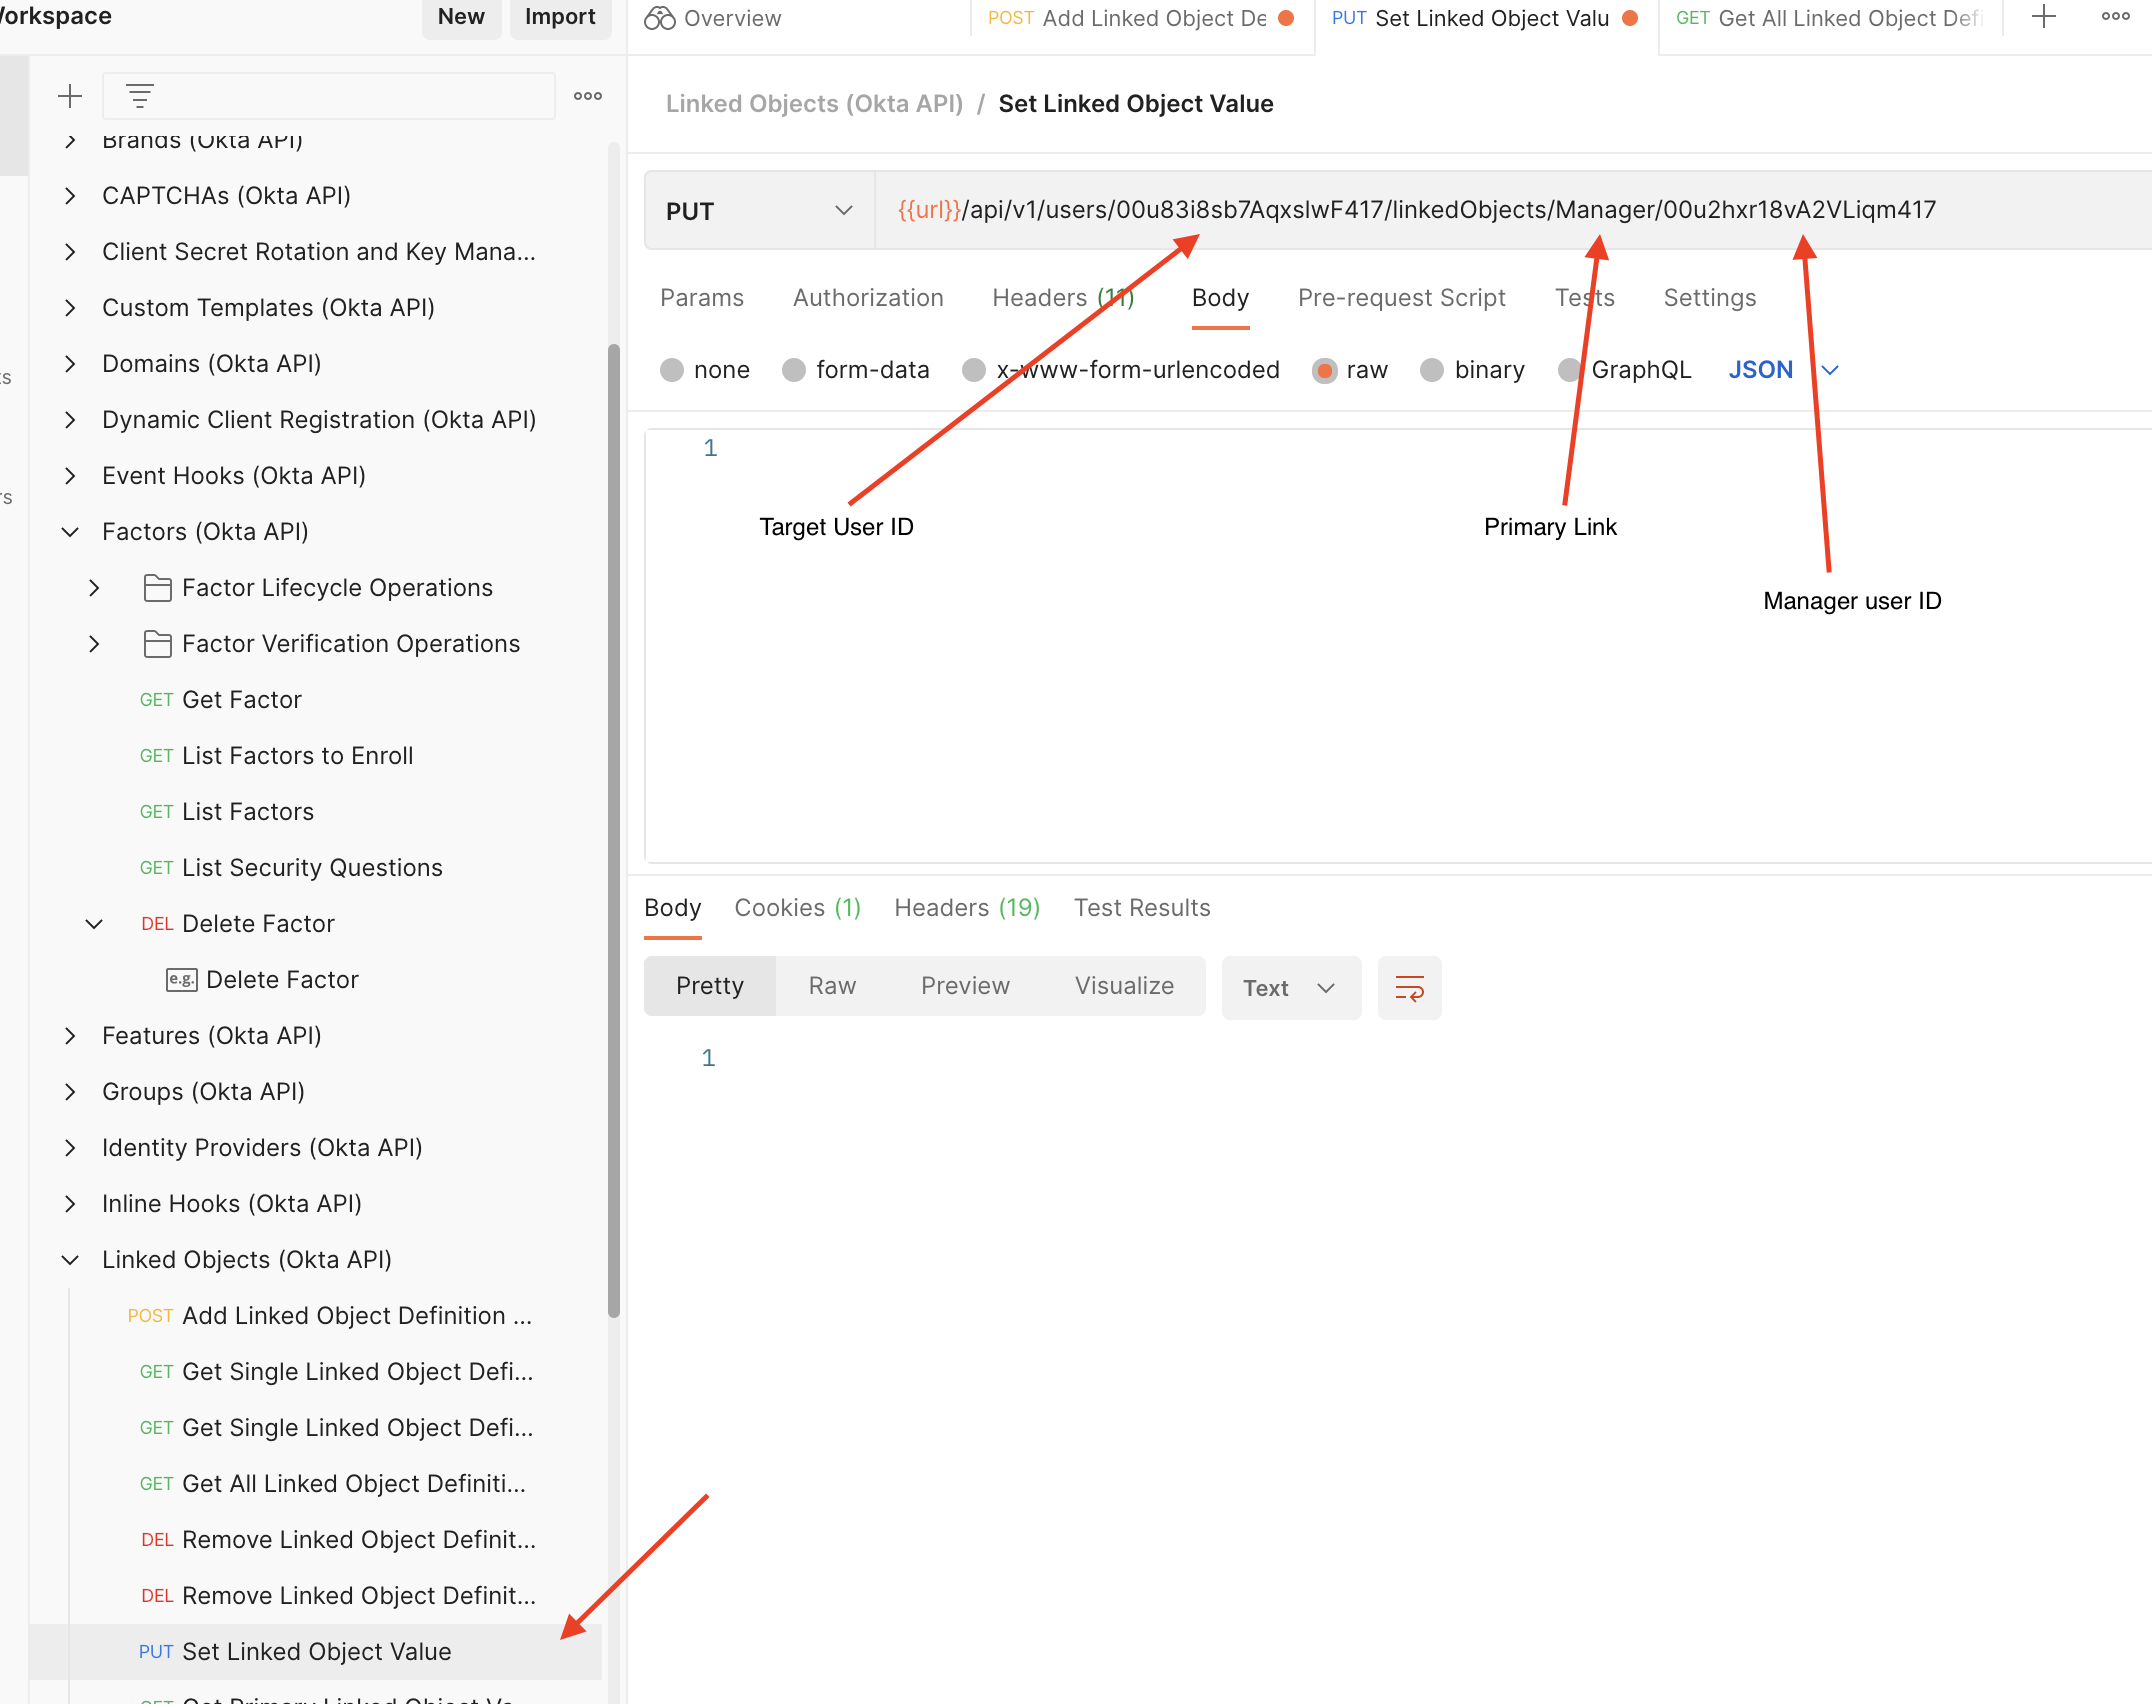
Task: Click Factor Lifecycle Operations folder icon
Action: [x=157, y=588]
